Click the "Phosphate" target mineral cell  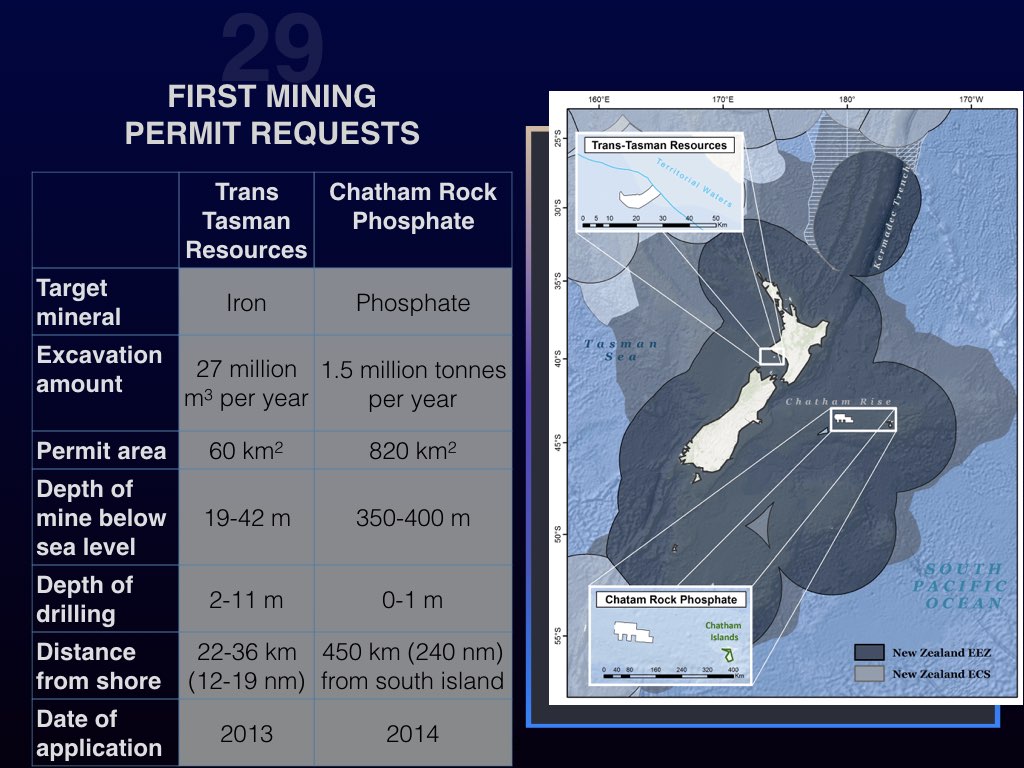(413, 302)
